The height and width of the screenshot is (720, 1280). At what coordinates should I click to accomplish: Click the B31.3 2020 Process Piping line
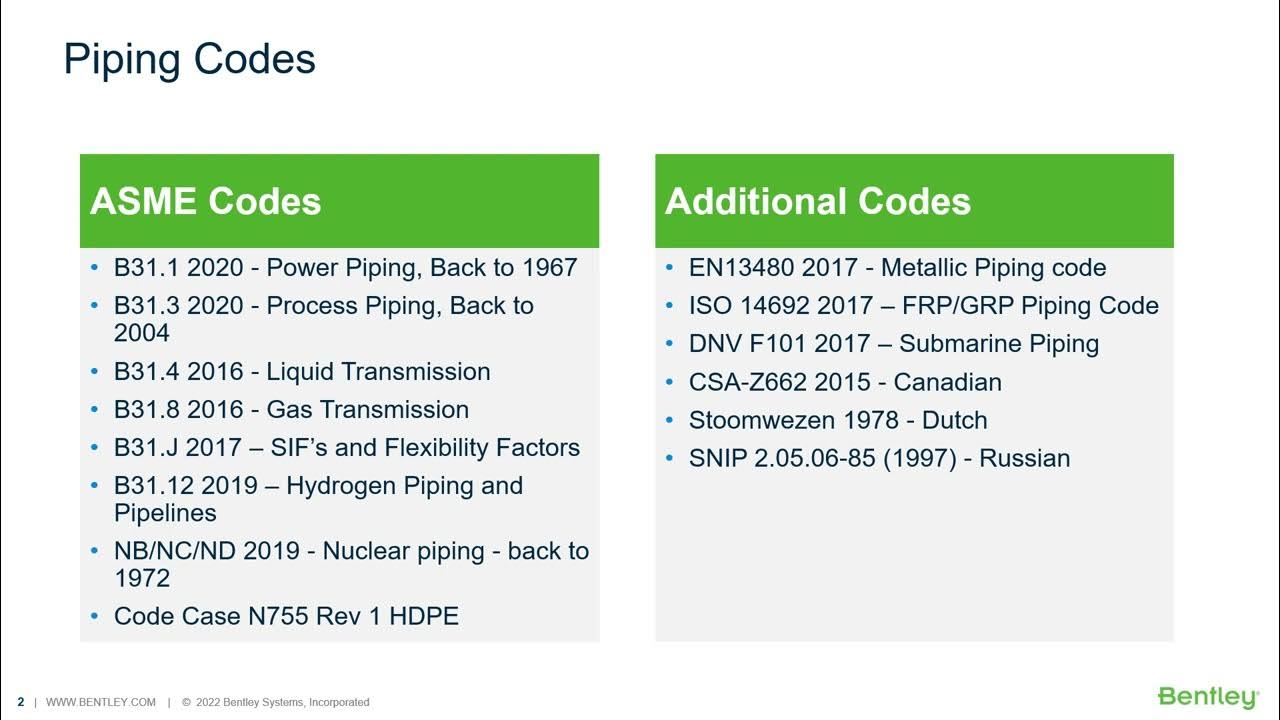(x=323, y=306)
